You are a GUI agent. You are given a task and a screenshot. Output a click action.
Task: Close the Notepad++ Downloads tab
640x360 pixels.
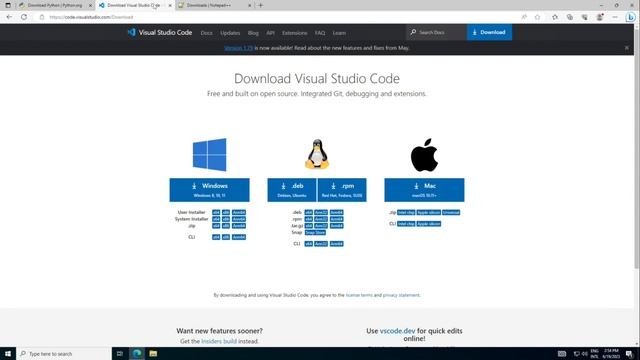[249, 5]
